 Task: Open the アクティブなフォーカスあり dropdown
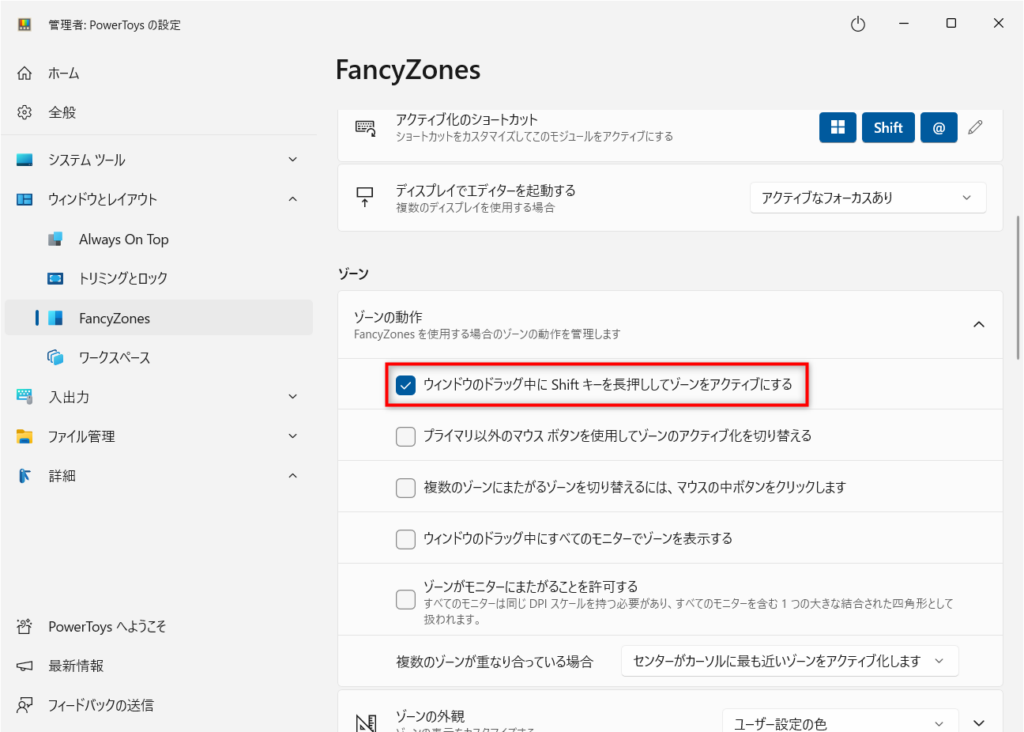click(x=867, y=198)
